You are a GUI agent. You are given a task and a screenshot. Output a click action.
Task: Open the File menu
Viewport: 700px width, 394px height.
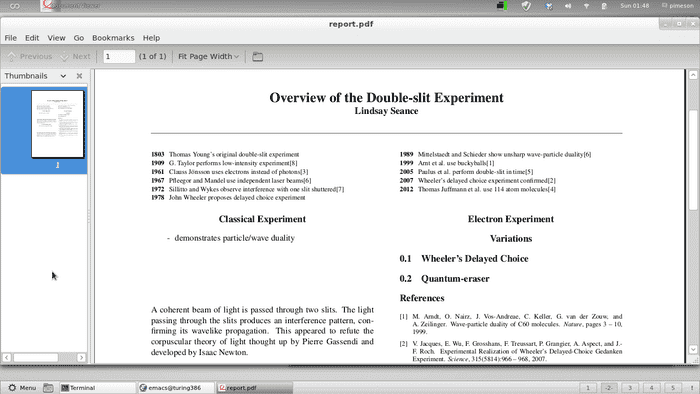(x=10, y=38)
